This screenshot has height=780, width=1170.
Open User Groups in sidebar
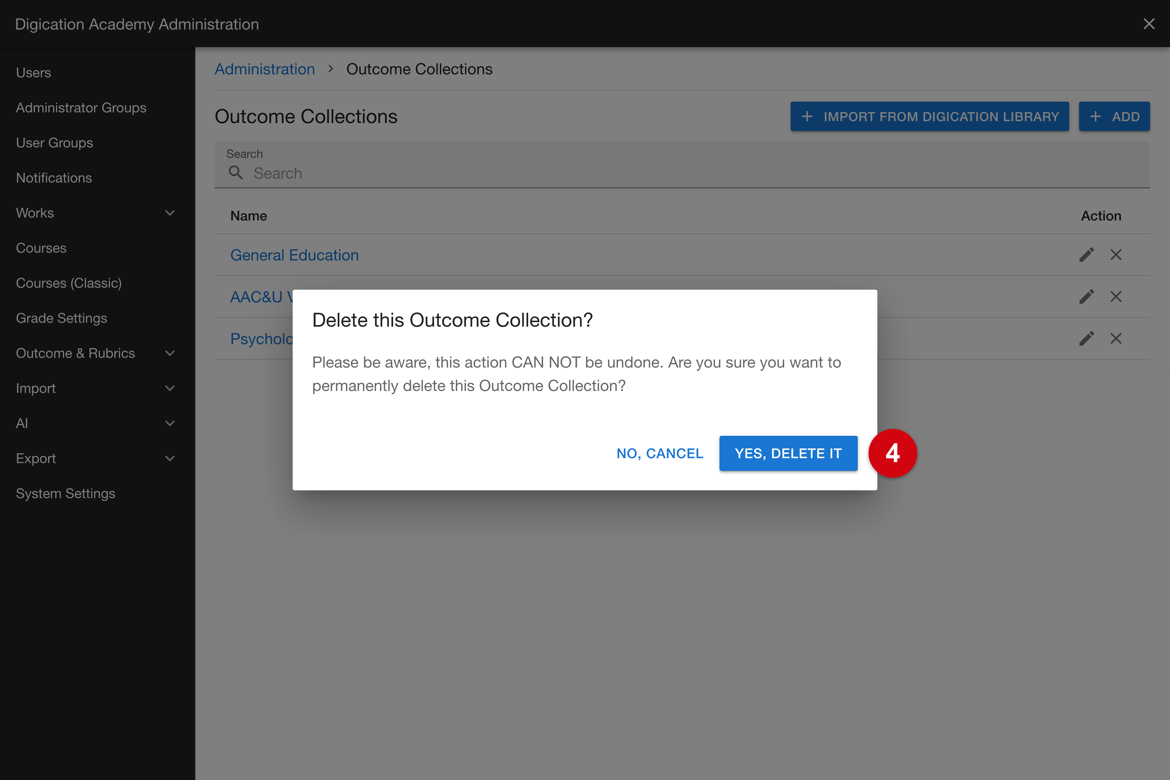pyautogui.click(x=54, y=143)
